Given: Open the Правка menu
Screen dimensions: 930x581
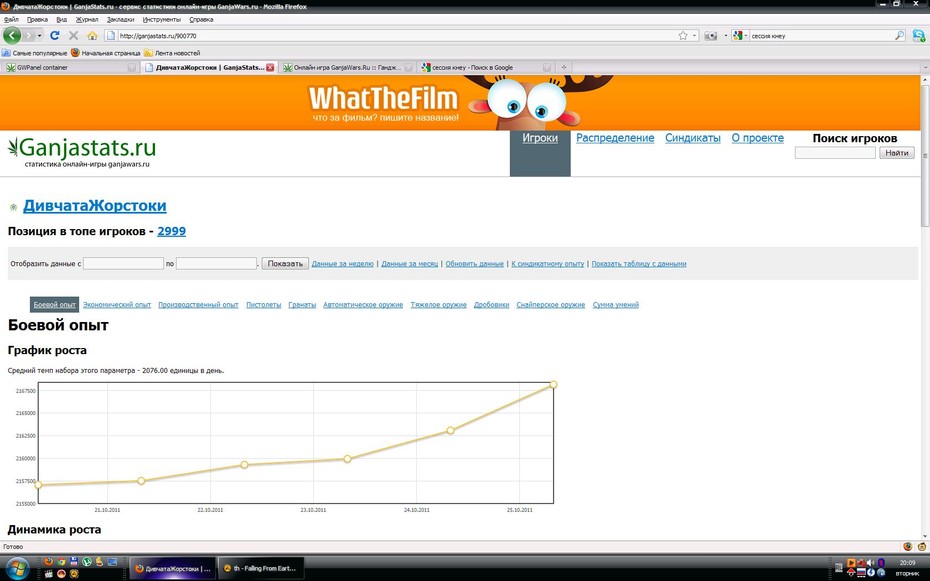Looking at the screenshot, I should click(x=37, y=20).
